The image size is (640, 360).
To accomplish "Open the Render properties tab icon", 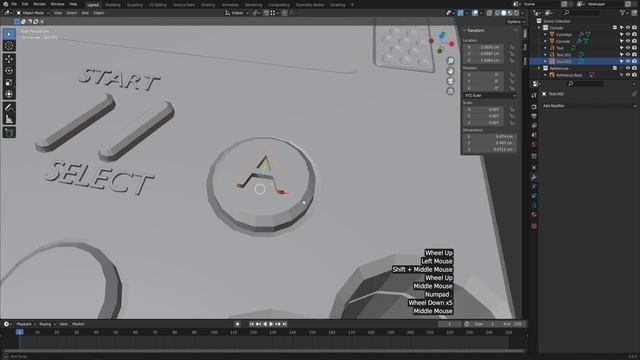I will click(534, 107).
